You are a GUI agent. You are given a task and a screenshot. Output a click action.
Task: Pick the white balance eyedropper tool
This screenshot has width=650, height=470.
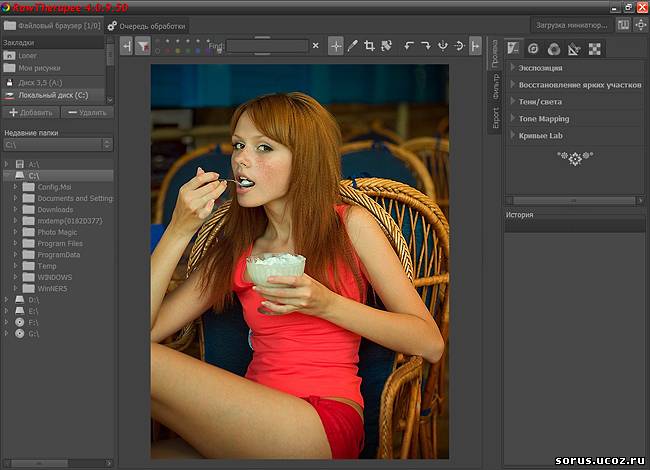click(x=352, y=45)
